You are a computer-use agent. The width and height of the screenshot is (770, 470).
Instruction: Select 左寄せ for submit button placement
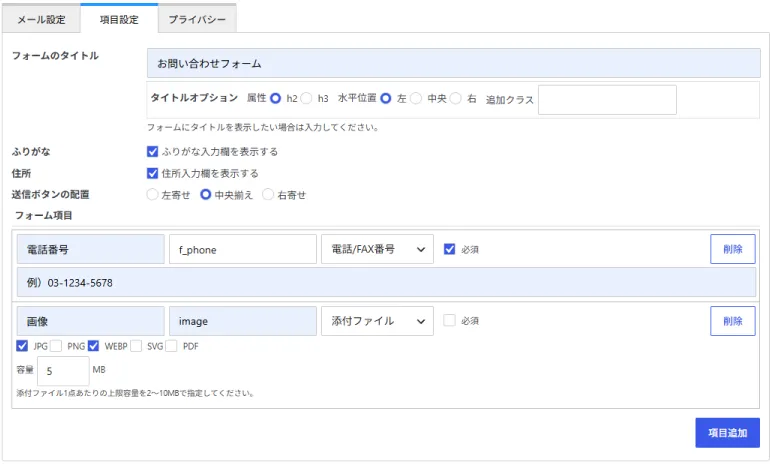152,194
